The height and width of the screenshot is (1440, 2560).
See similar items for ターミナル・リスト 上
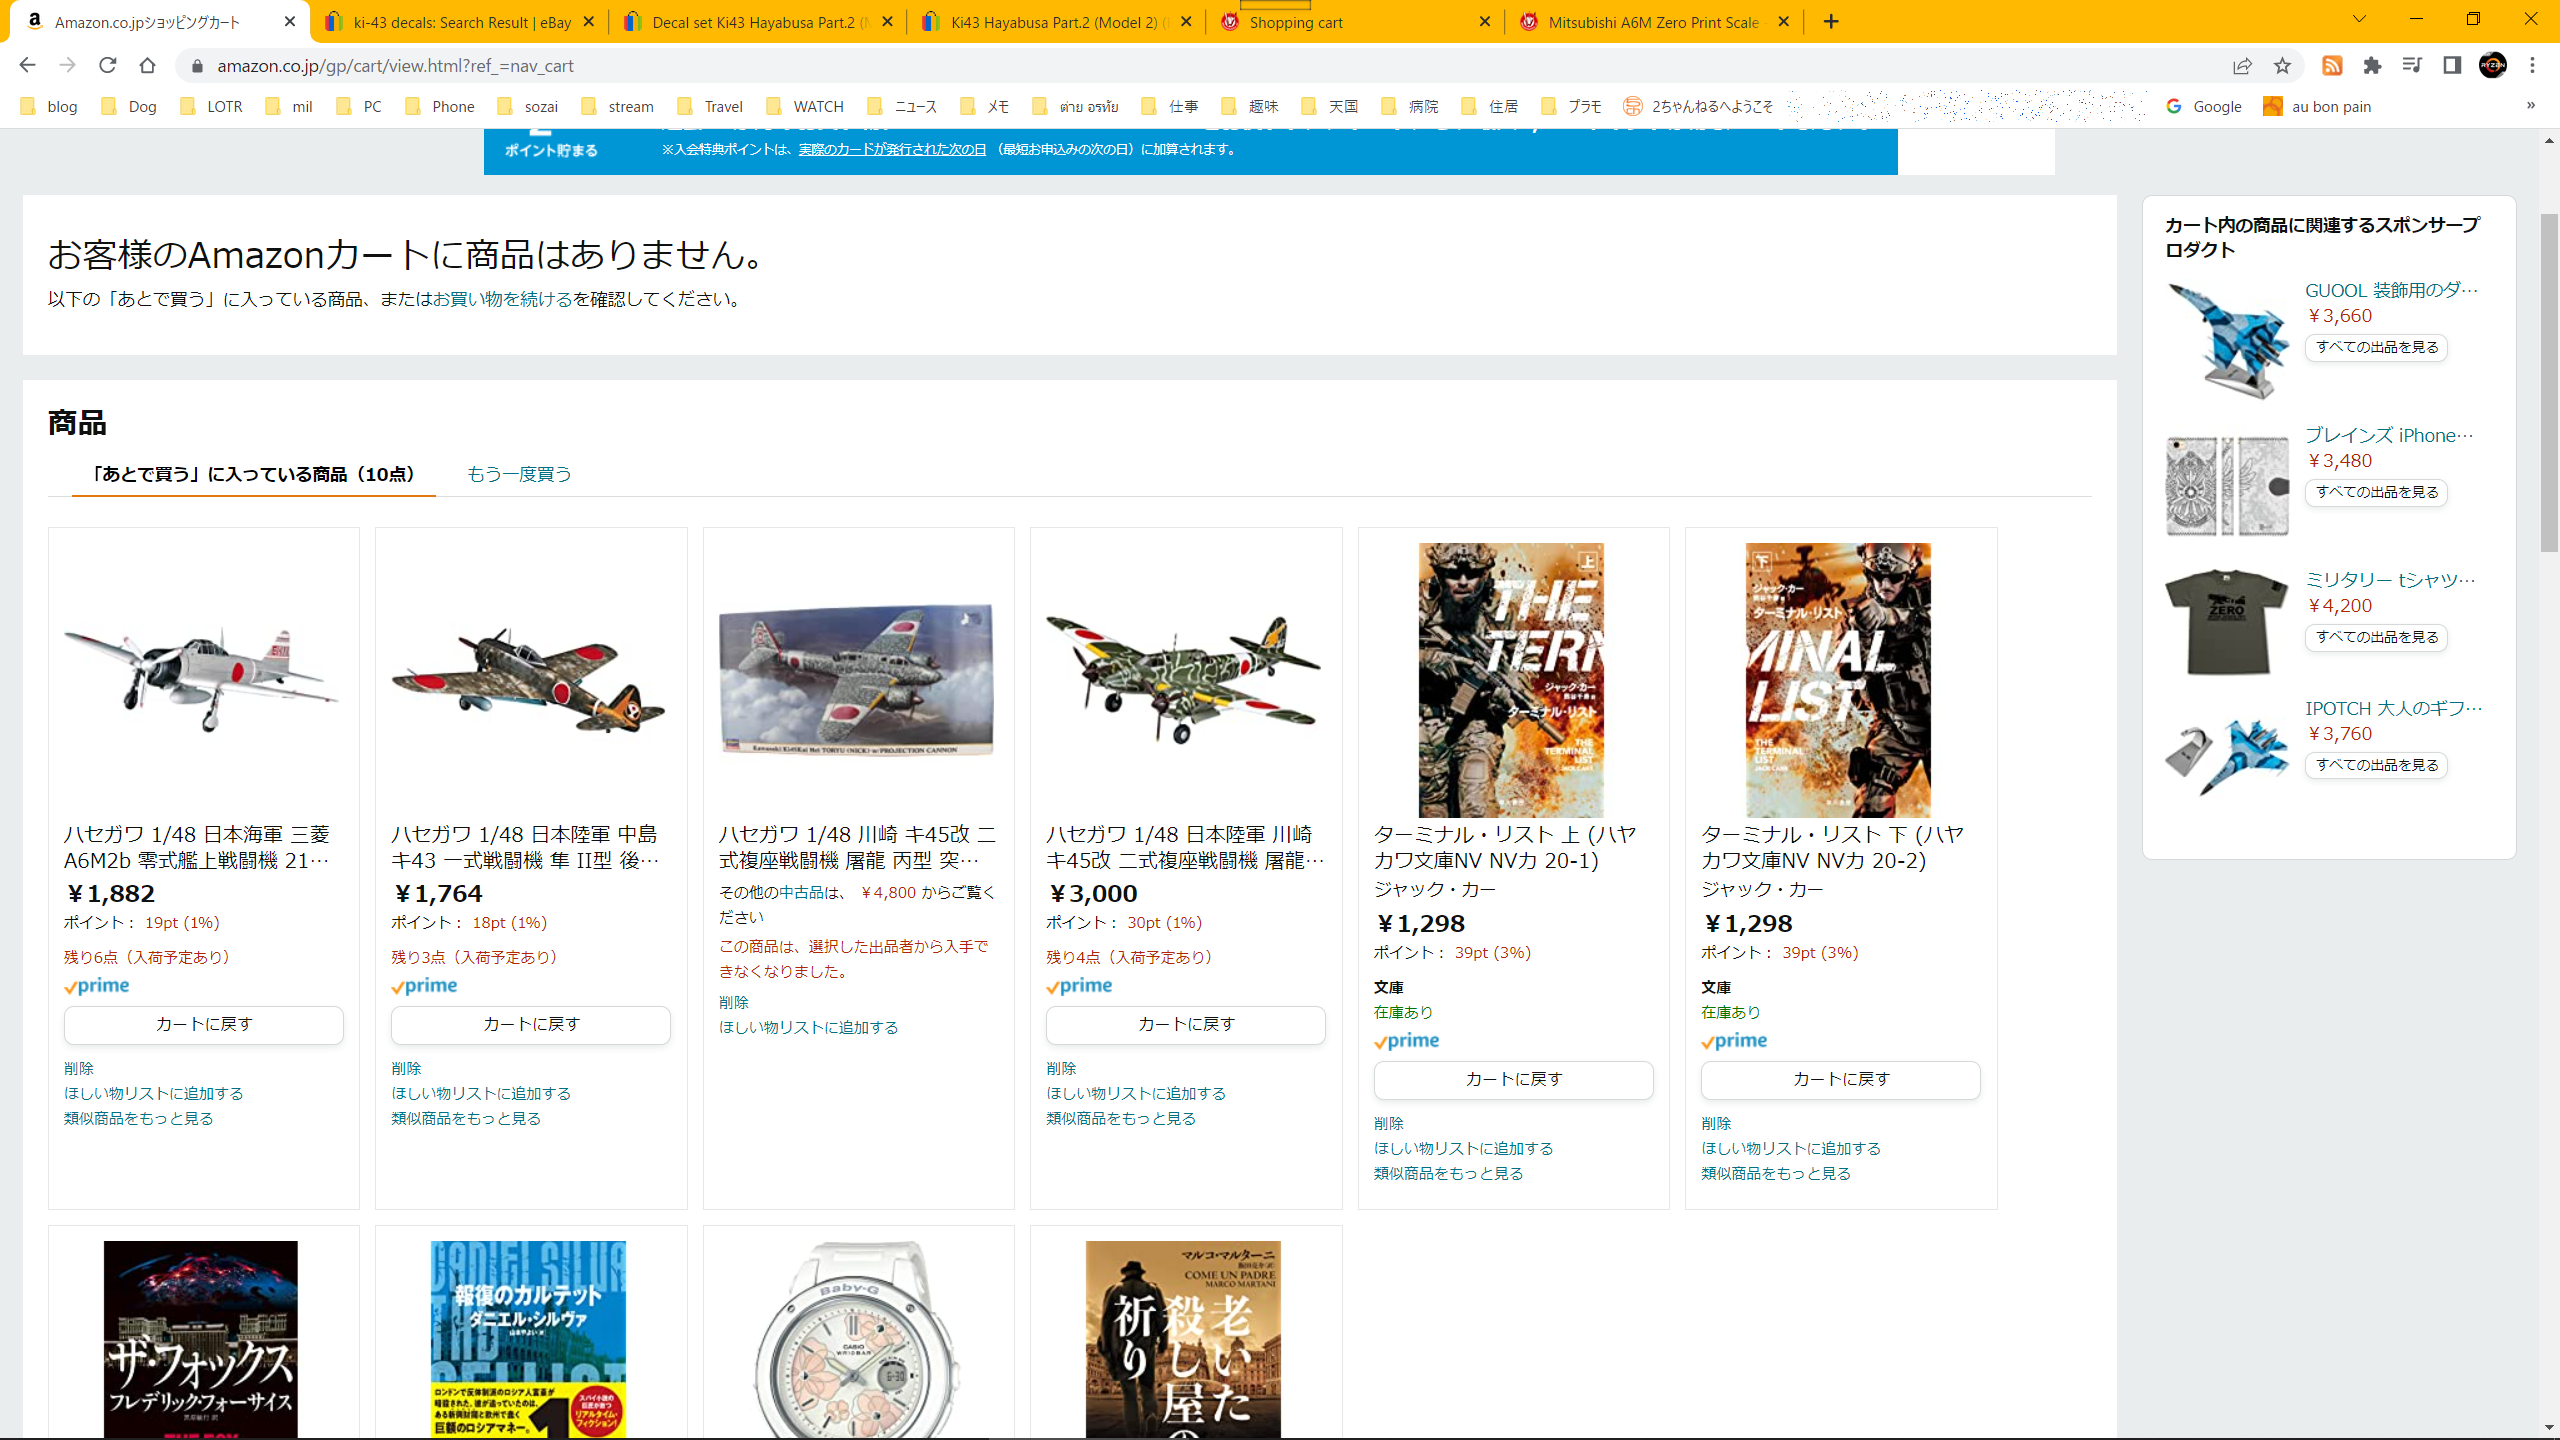[1448, 1173]
